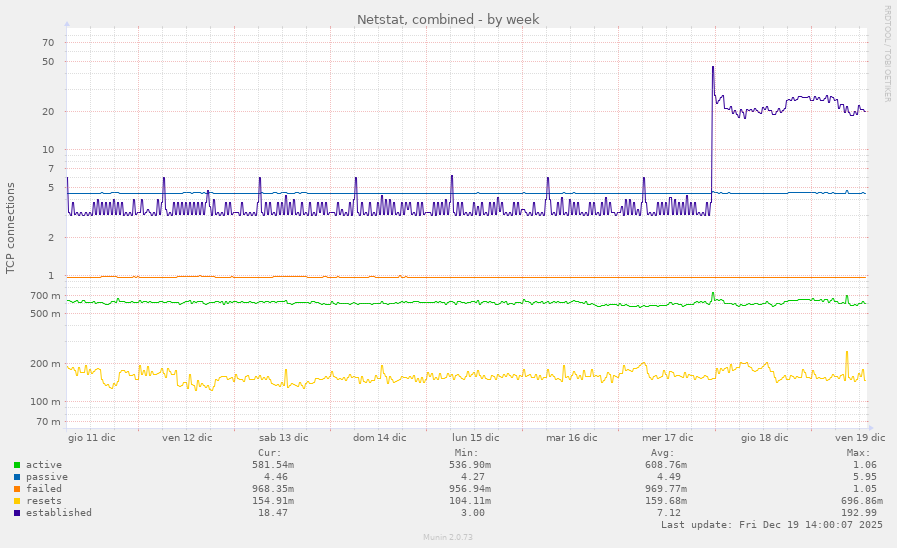897x548 pixels.
Task: Click the graph title 'Netstat, combined - by week'
Action: point(448,19)
